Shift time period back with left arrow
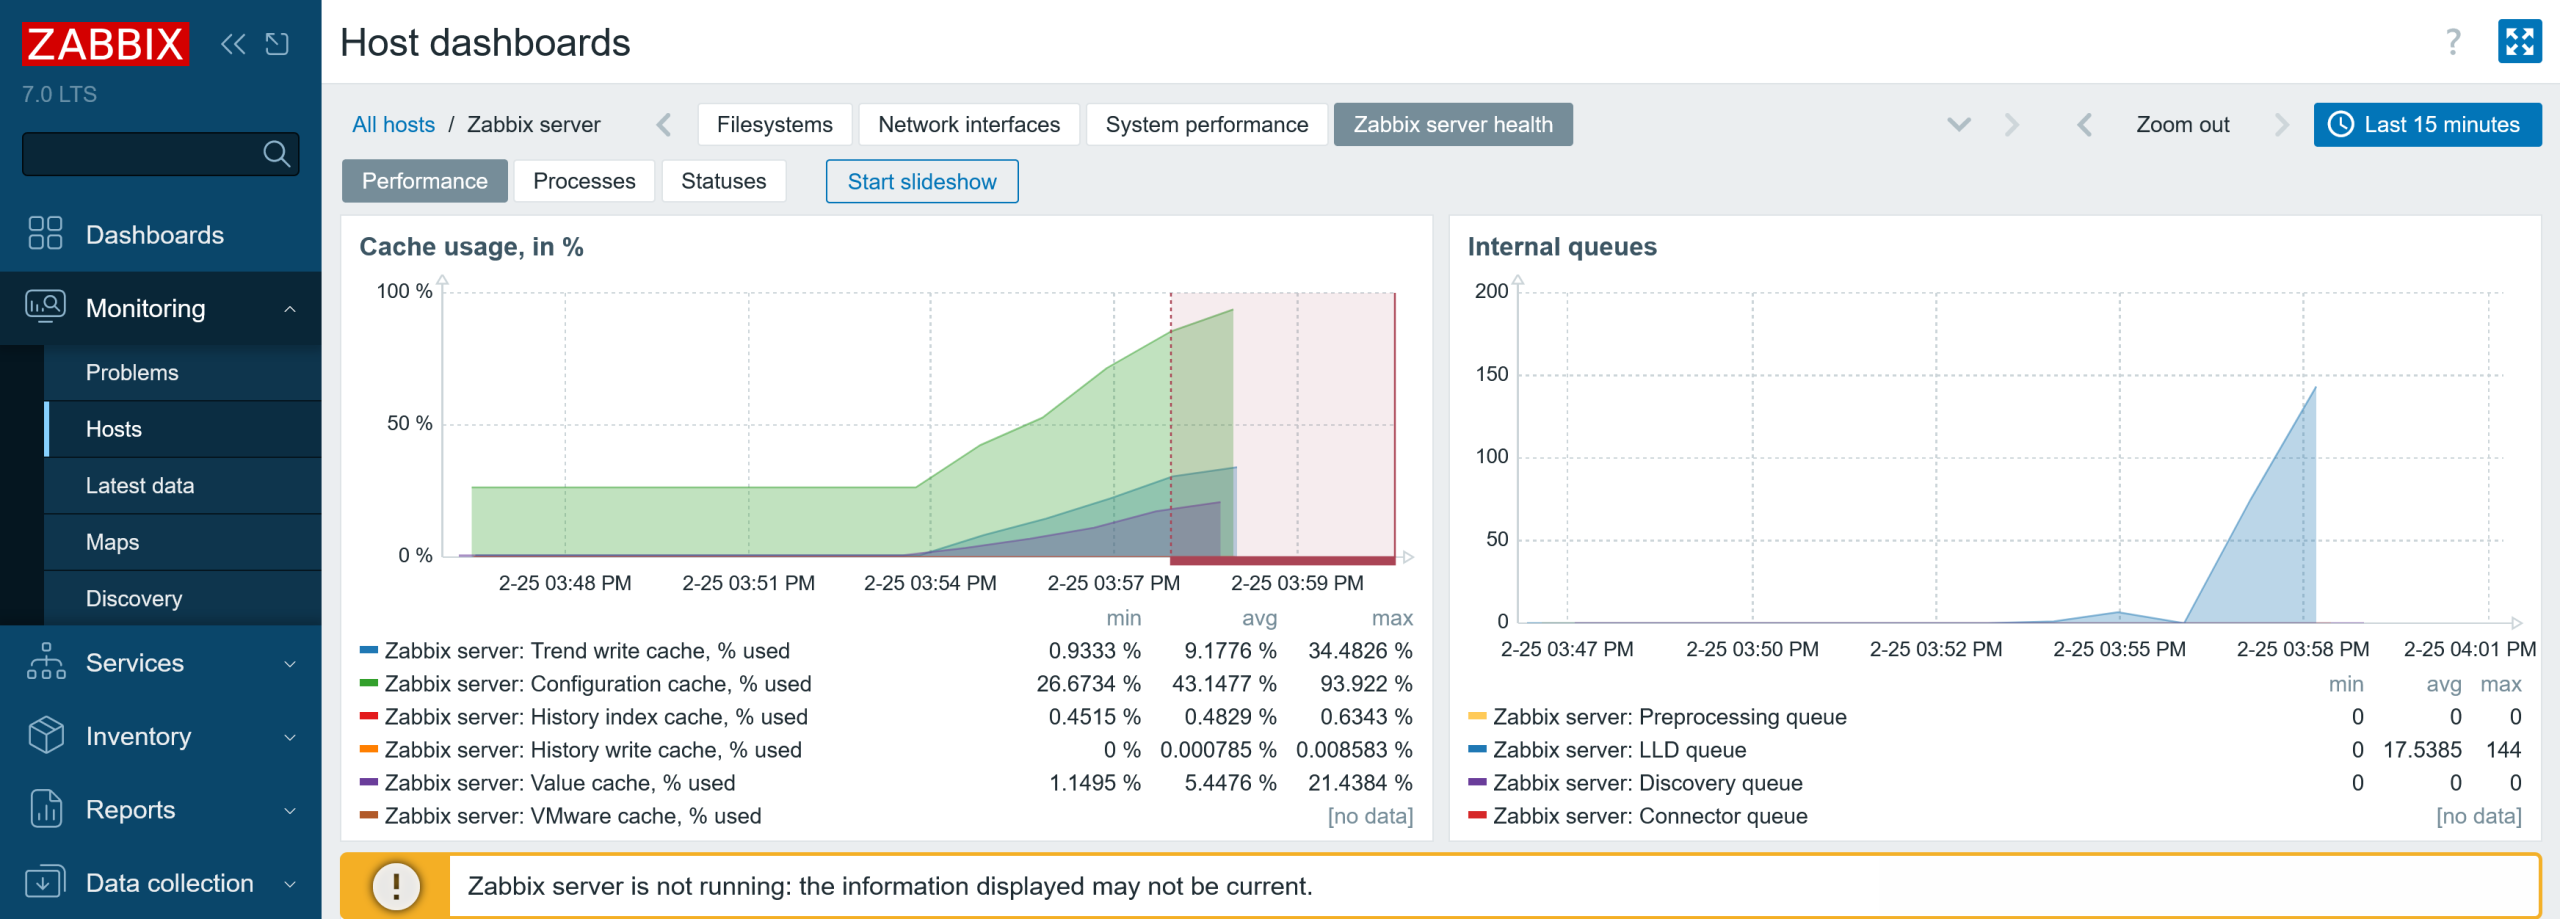The height and width of the screenshot is (919, 2560). (2084, 125)
